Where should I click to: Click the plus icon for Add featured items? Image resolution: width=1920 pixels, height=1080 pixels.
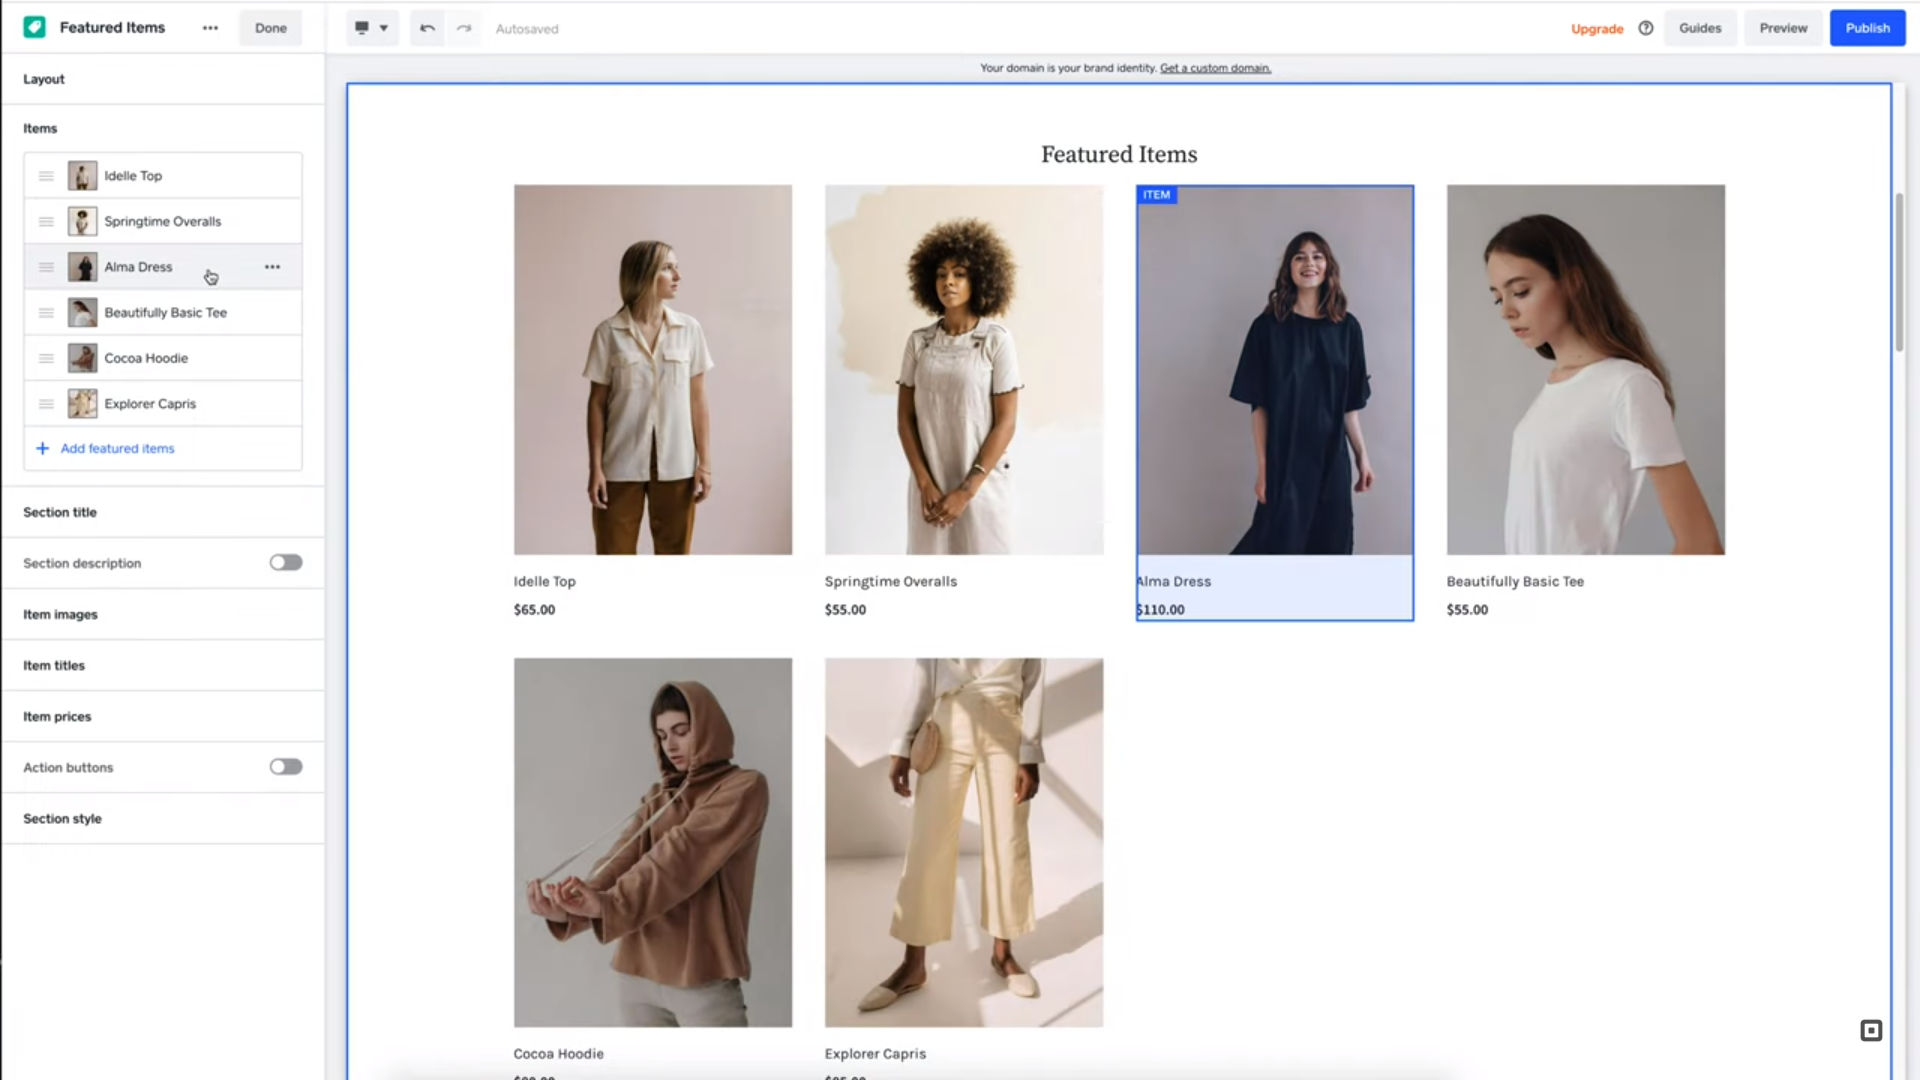(x=42, y=449)
